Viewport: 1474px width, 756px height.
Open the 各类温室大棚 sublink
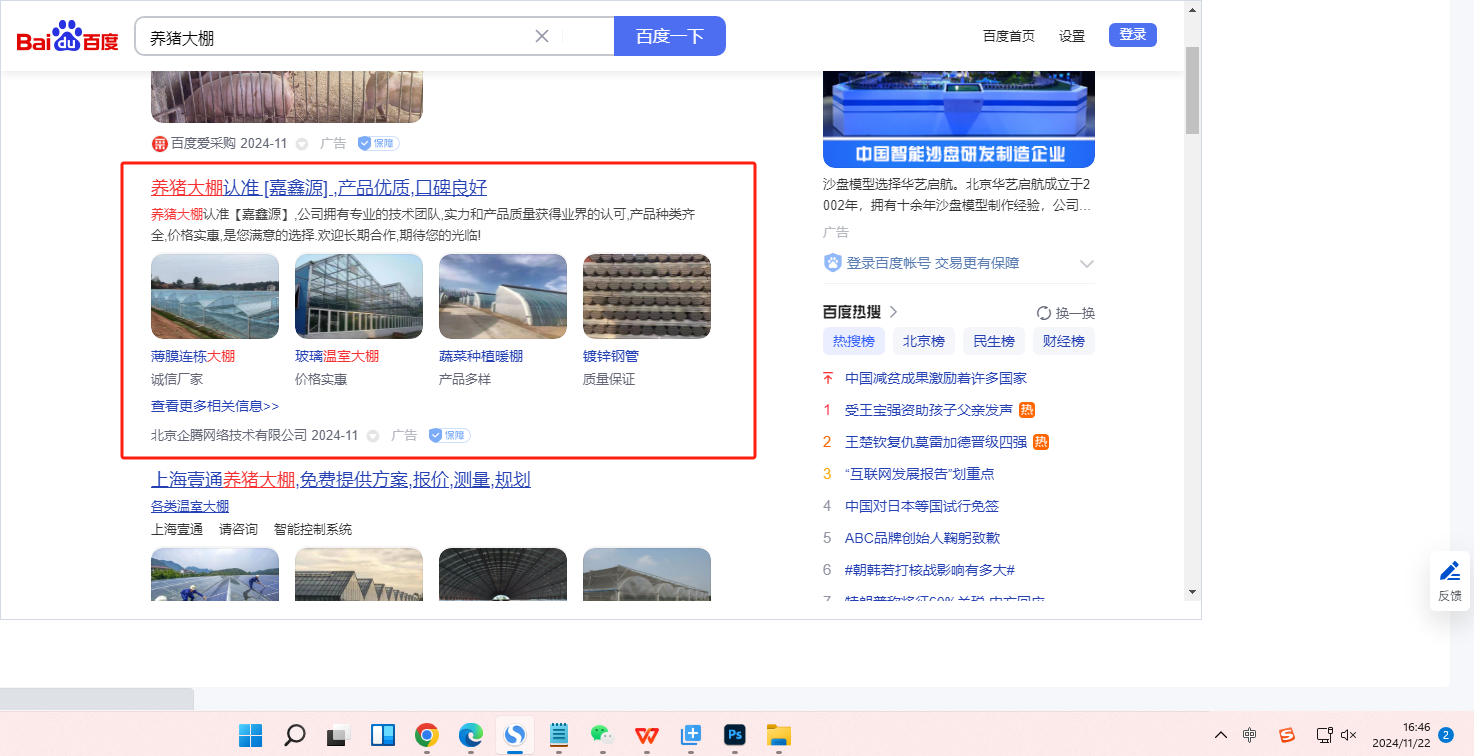click(190, 506)
